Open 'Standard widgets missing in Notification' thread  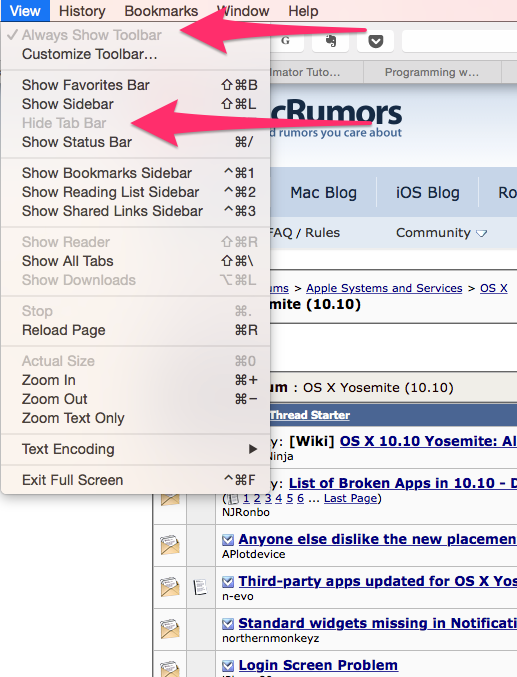377,623
